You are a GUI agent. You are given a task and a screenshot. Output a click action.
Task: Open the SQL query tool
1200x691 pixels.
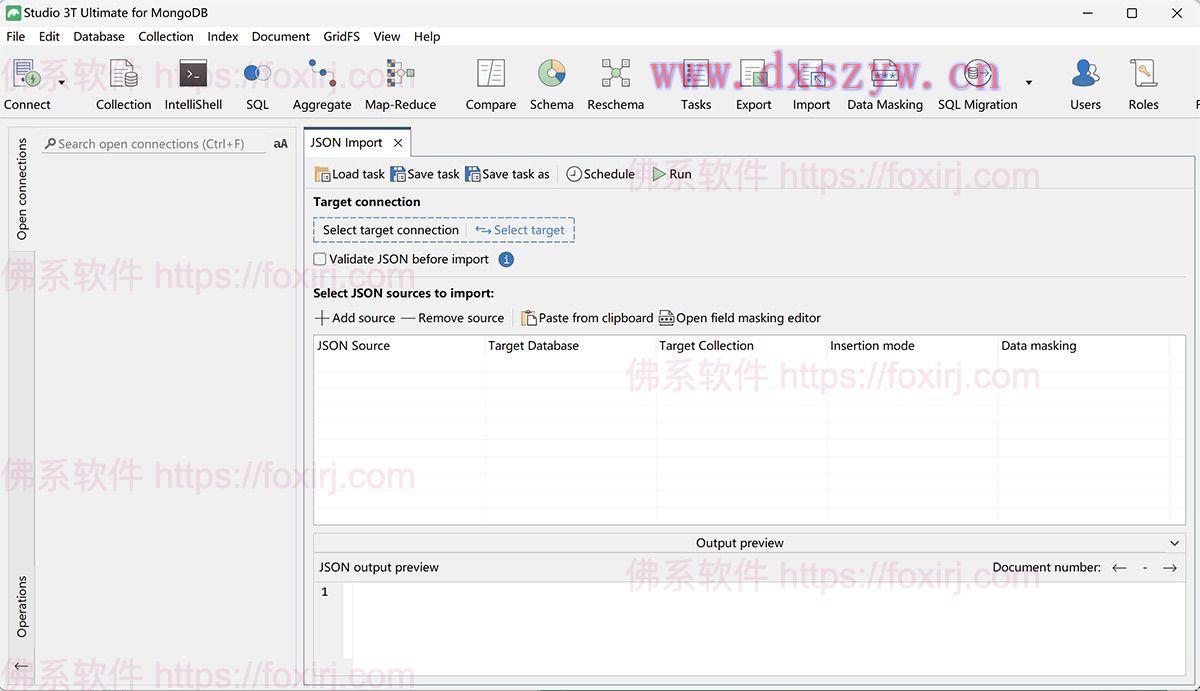[x=257, y=84]
